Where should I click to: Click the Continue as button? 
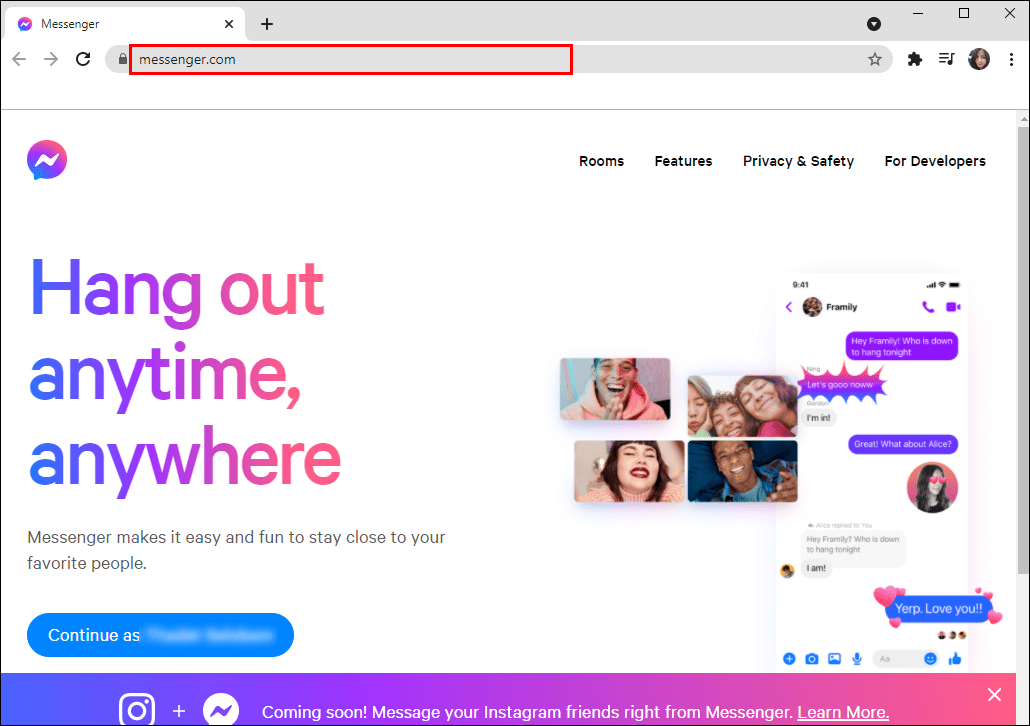coord(160,635)
